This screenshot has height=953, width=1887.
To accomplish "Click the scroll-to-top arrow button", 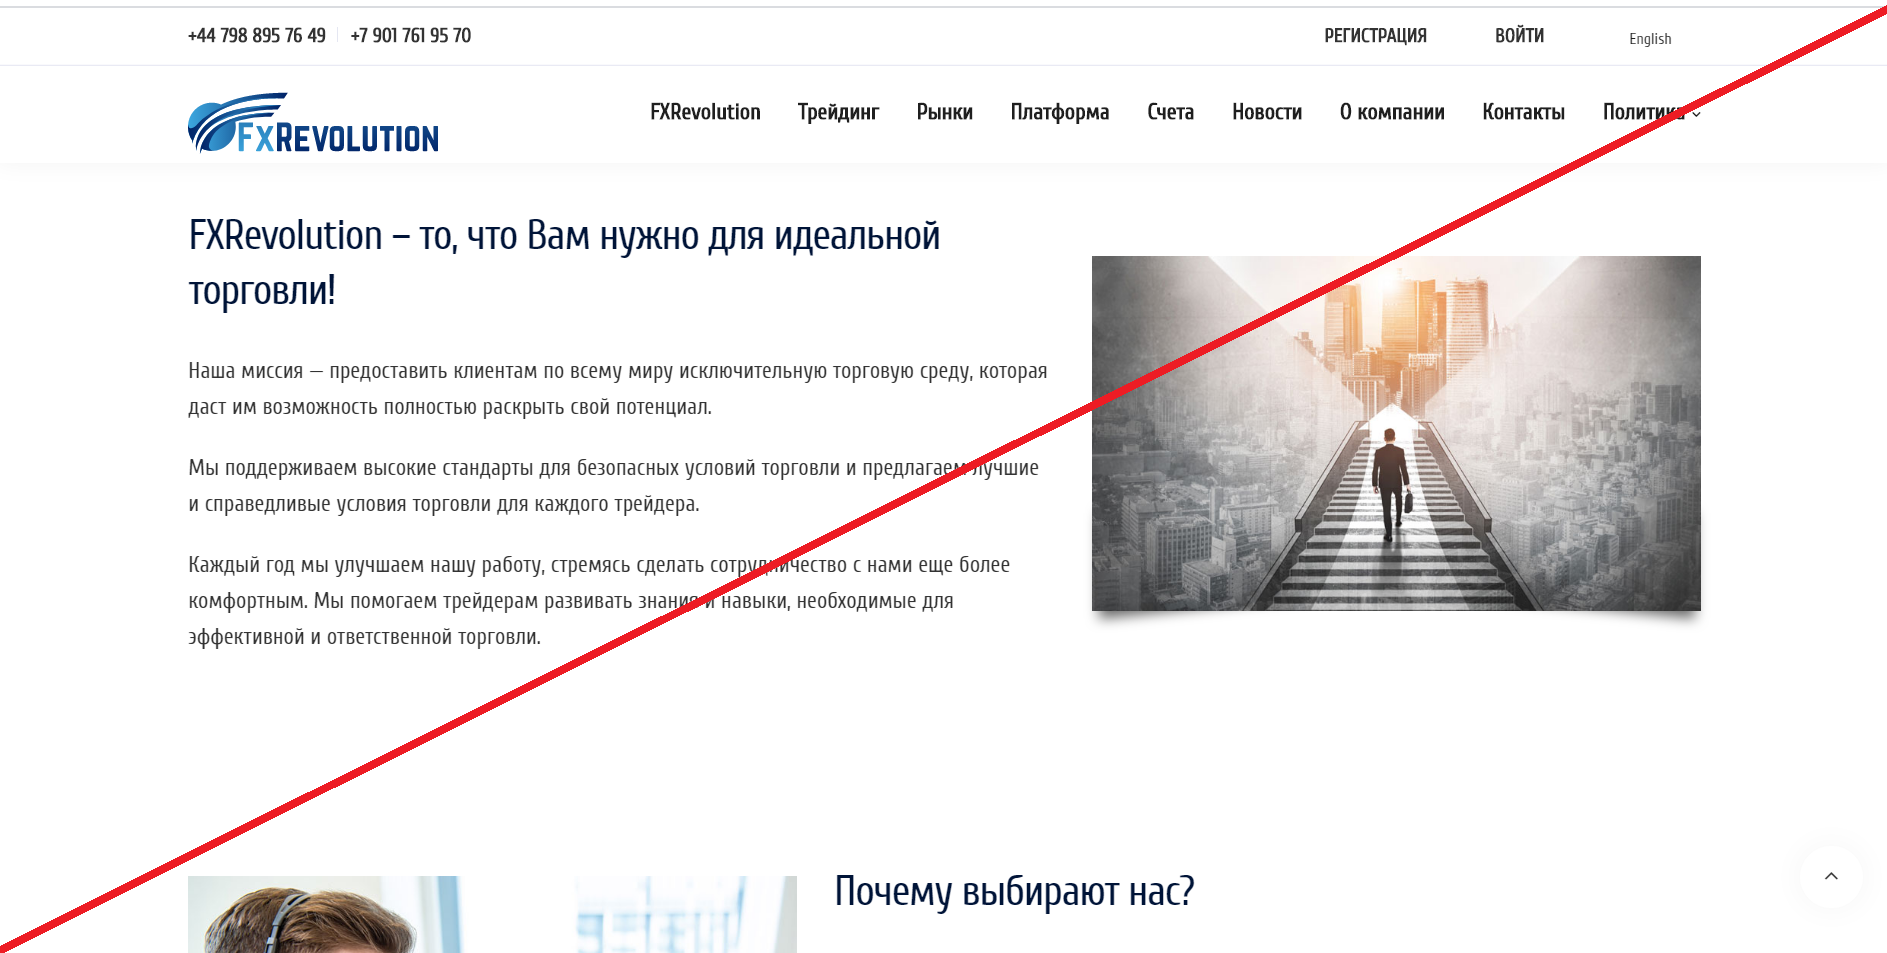I will [x=1831, y=877].
